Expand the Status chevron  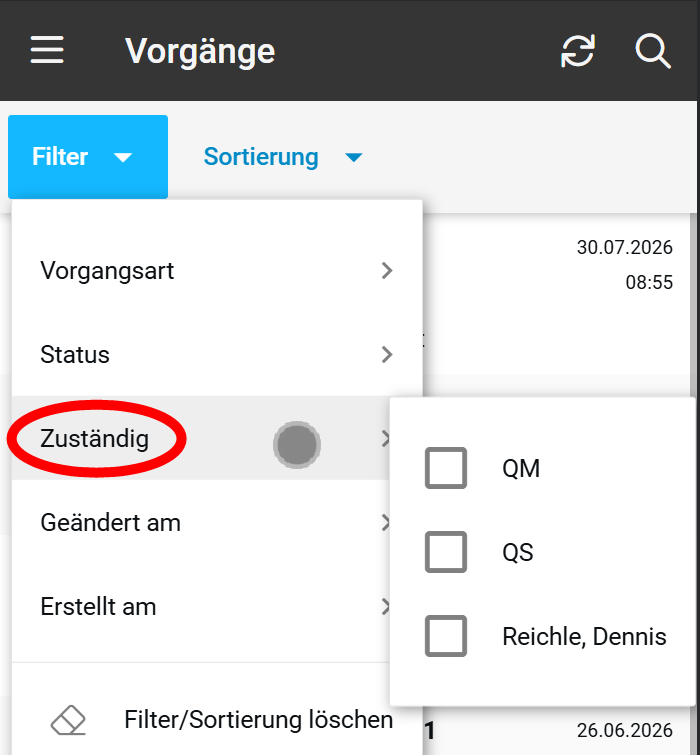point(387,354)
